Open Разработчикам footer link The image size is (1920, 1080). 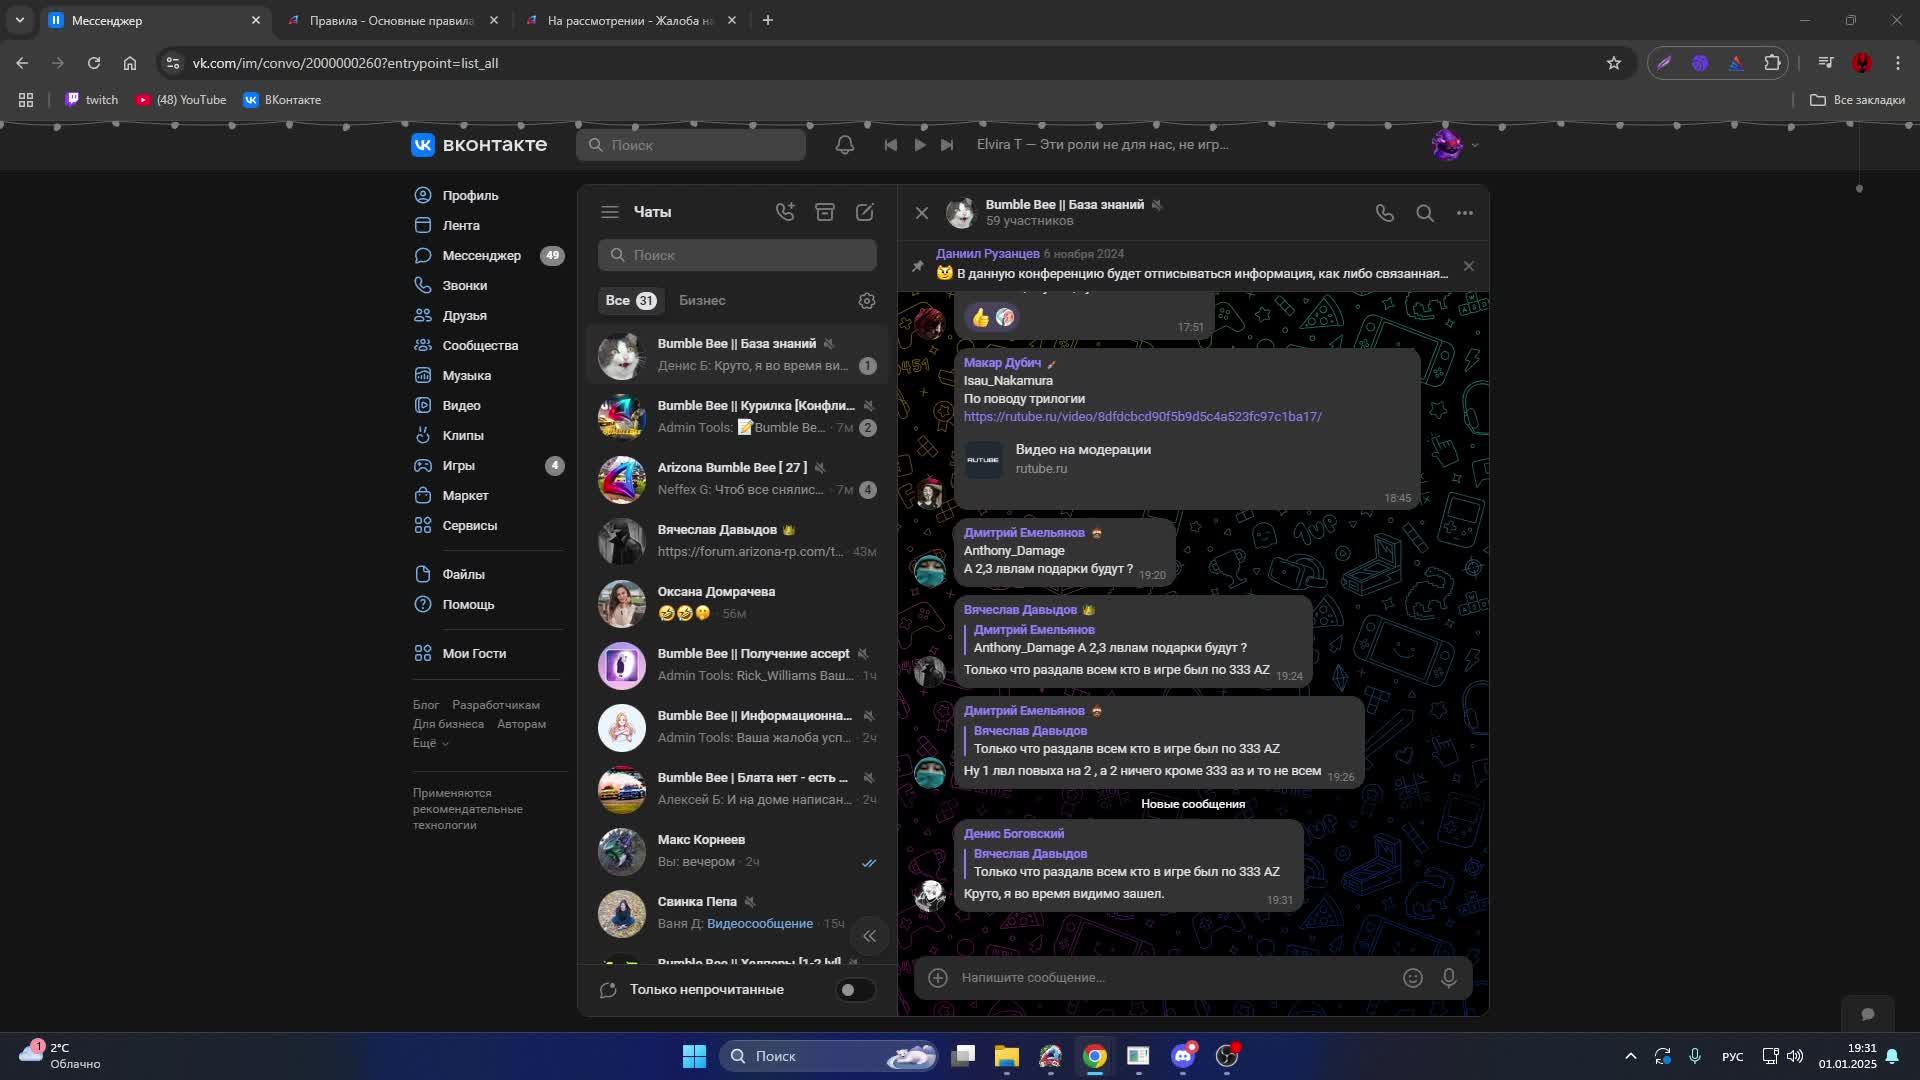pos(495,705)
